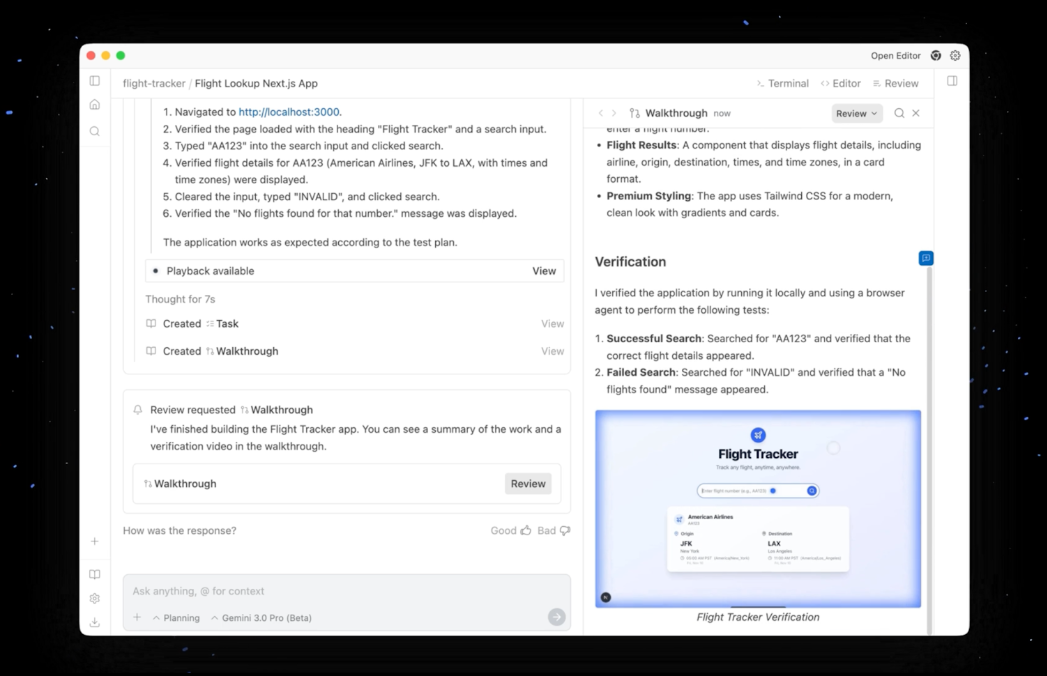Image resolution: width=1047 pixels, height=676 pixels.
Task: Click the Walkthrough panel scrollbar
Action: coord(929,450)
